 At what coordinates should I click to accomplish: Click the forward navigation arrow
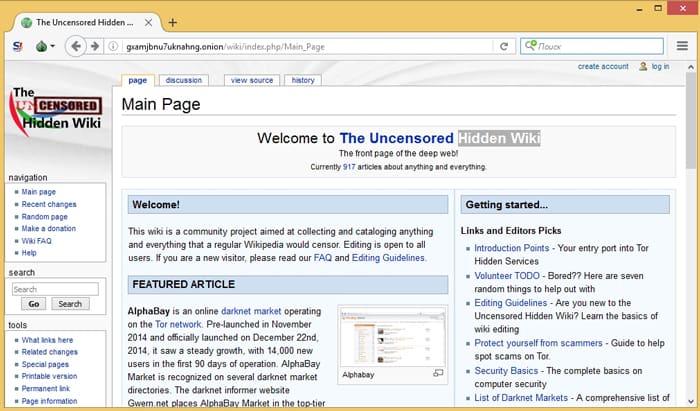pyautogui.click(x=95, y=46)
